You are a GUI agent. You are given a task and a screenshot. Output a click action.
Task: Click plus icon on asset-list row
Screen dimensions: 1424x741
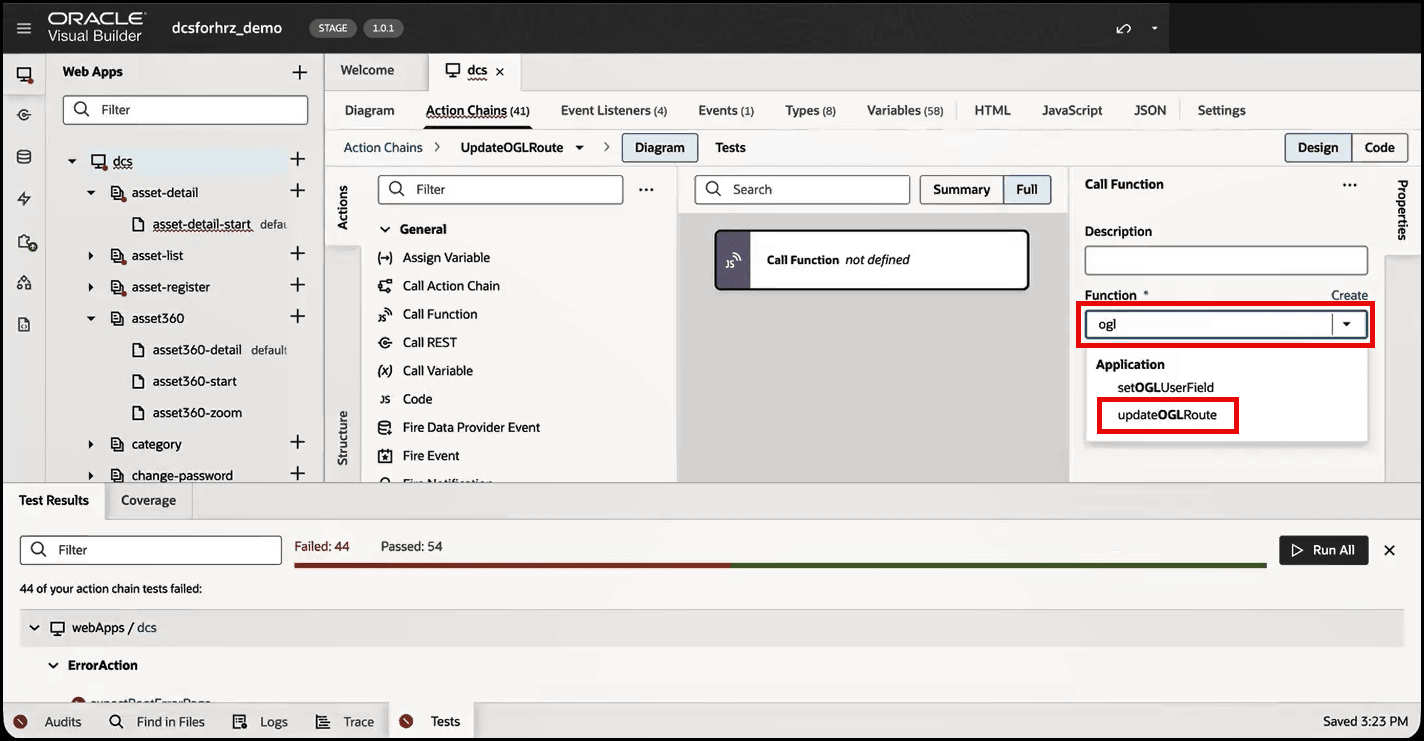[297, 254]
